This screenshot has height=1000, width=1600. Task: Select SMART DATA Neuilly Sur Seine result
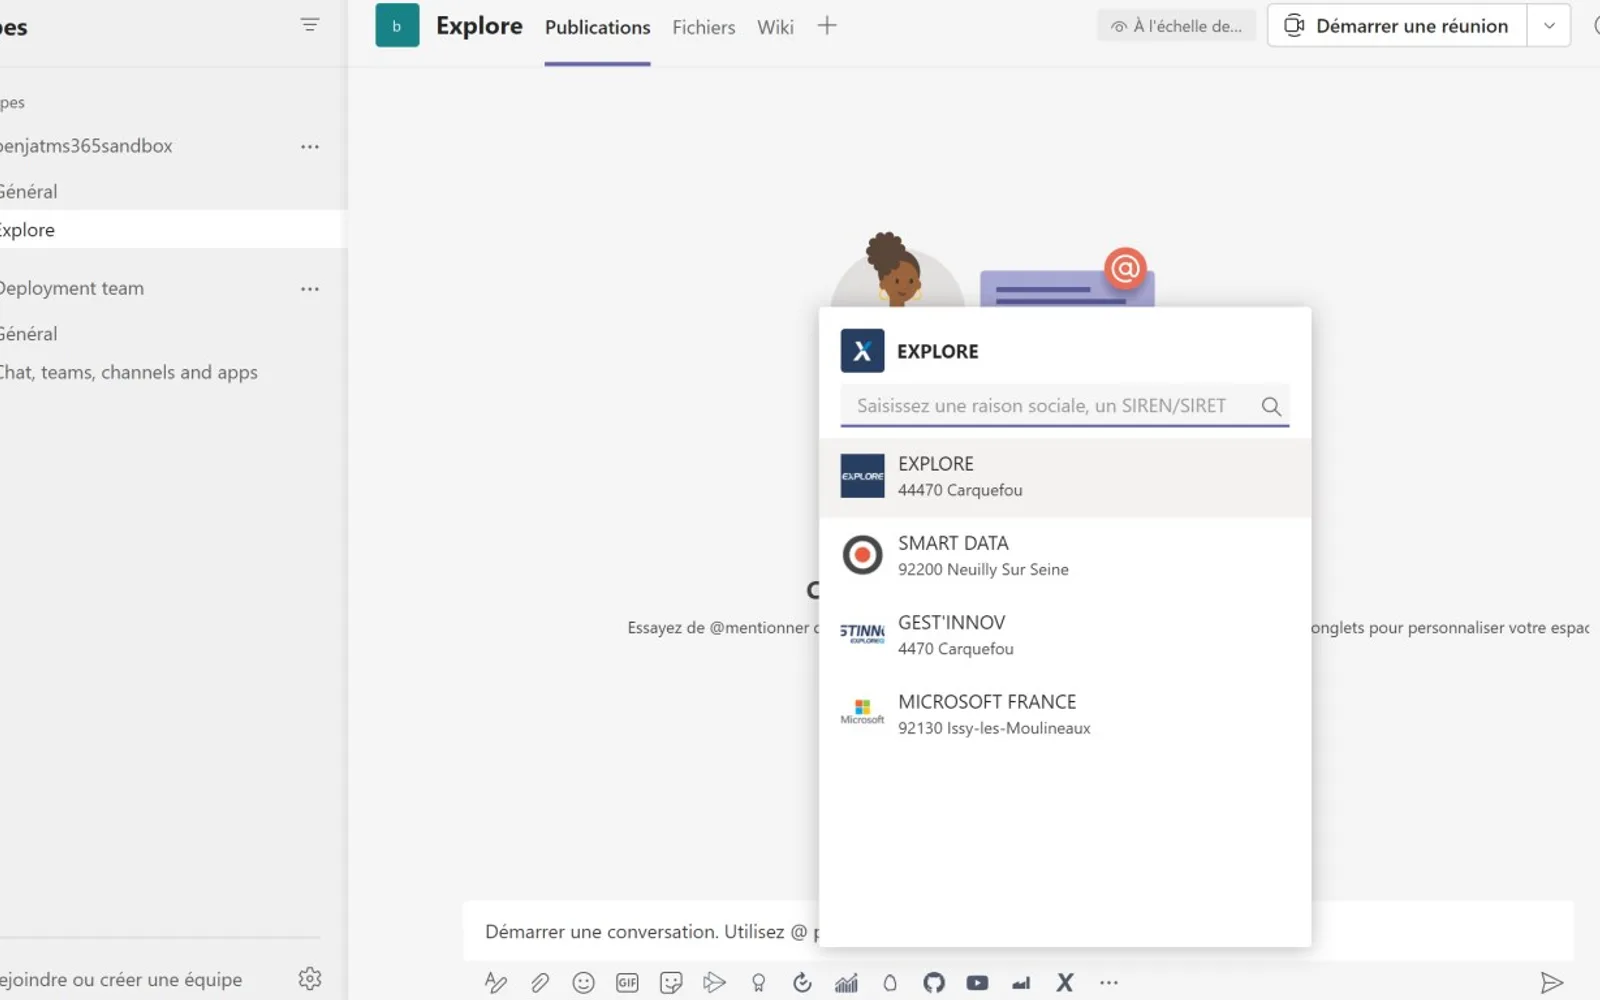1065,556
